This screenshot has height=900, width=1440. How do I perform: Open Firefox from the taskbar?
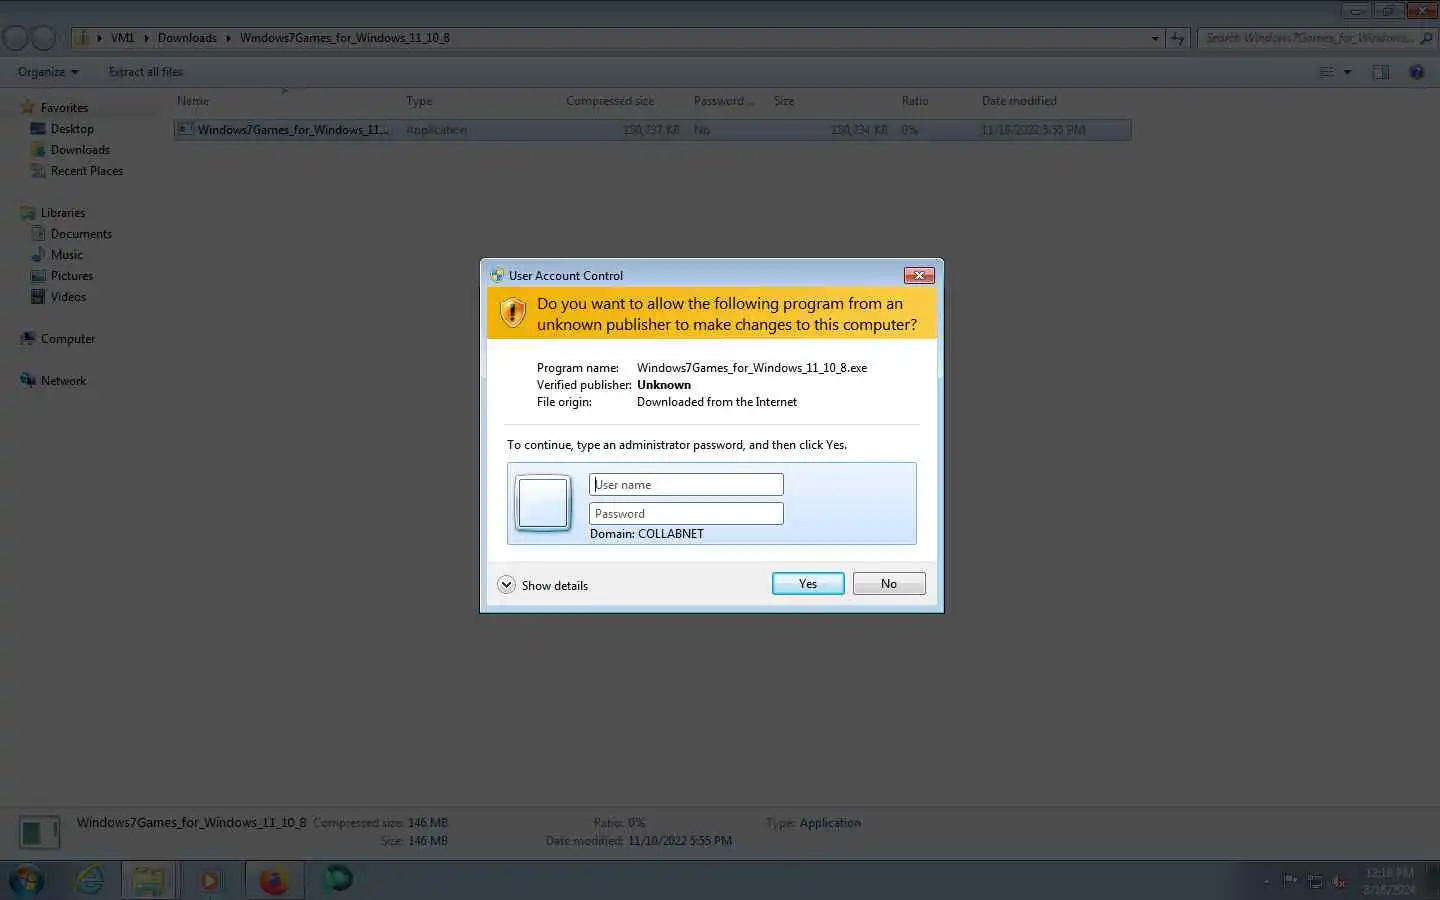274,880
